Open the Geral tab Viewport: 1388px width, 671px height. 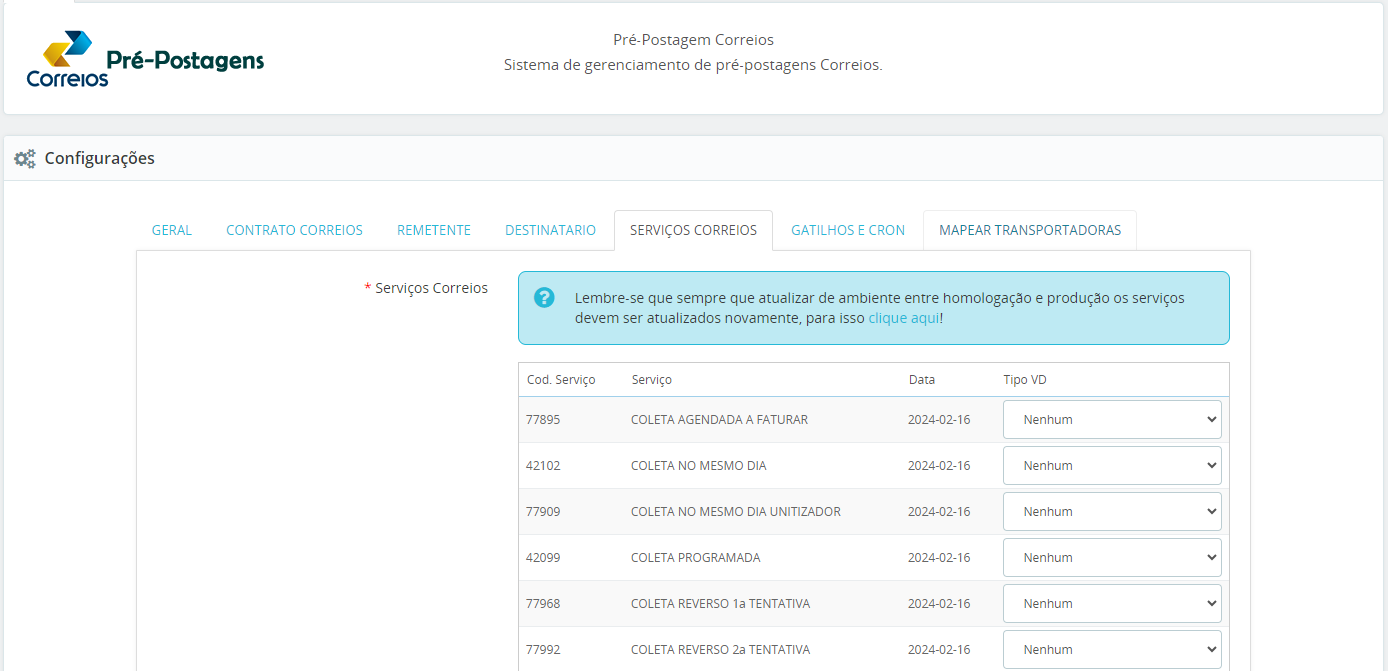[172, 230]
